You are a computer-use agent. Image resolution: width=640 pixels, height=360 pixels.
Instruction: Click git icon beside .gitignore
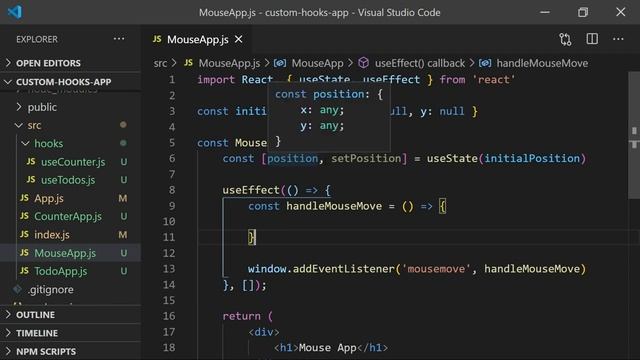click(x=18, y=289)
